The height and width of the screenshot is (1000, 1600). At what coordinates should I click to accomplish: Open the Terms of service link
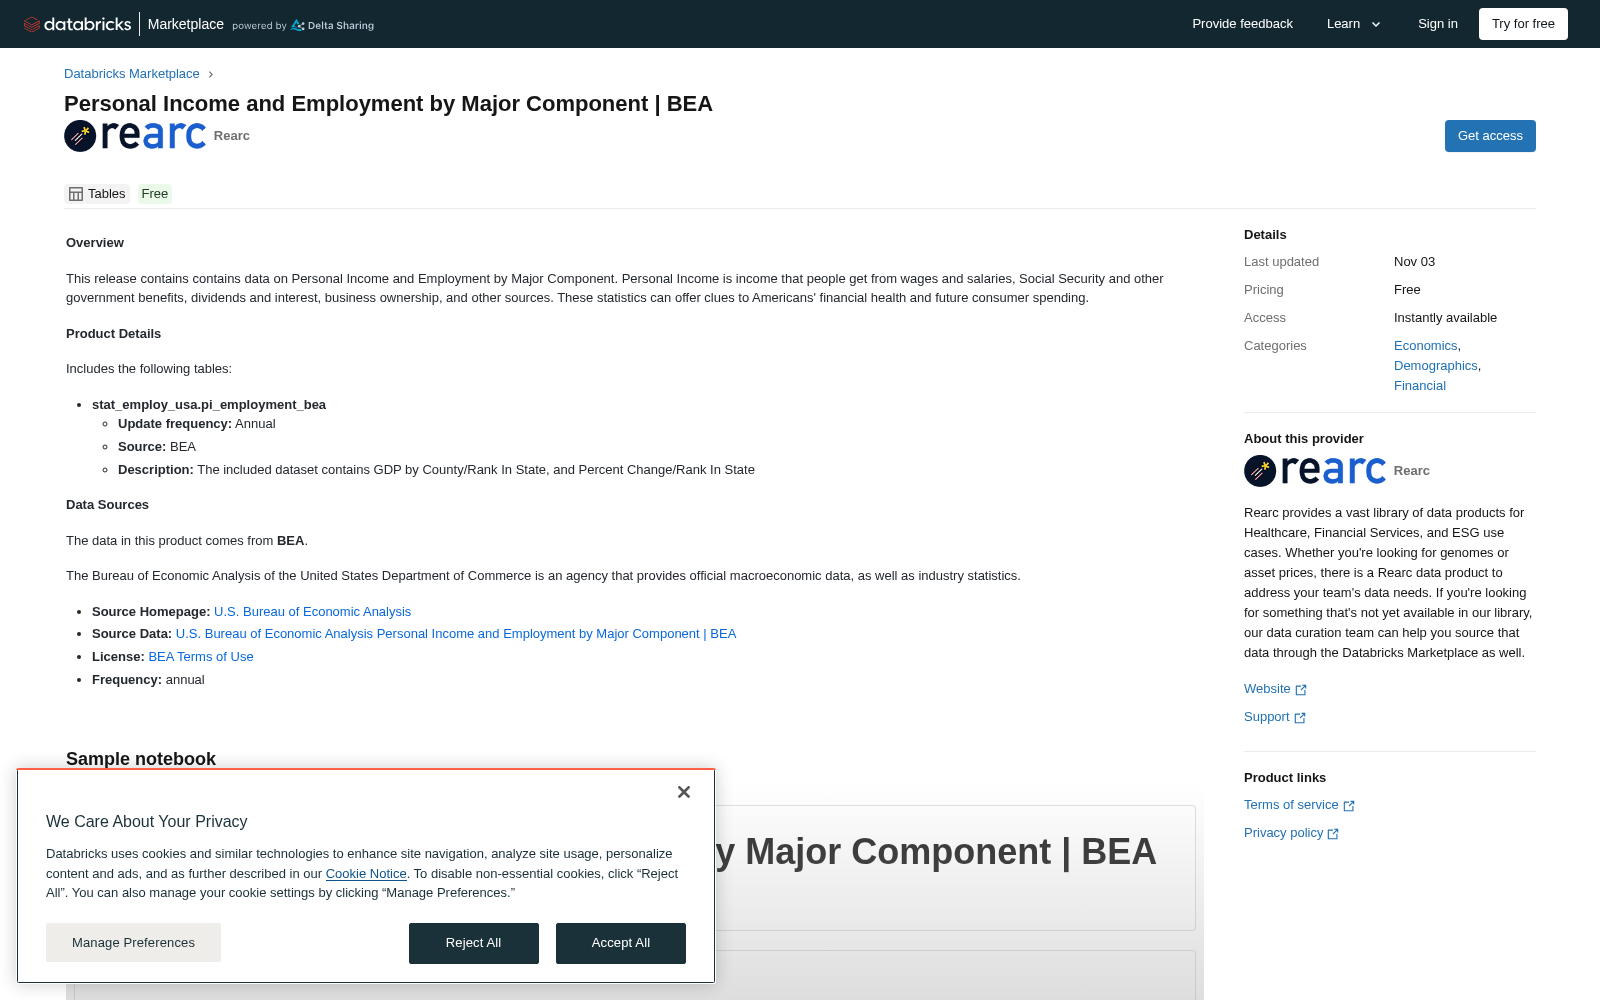pos(1291,805)
